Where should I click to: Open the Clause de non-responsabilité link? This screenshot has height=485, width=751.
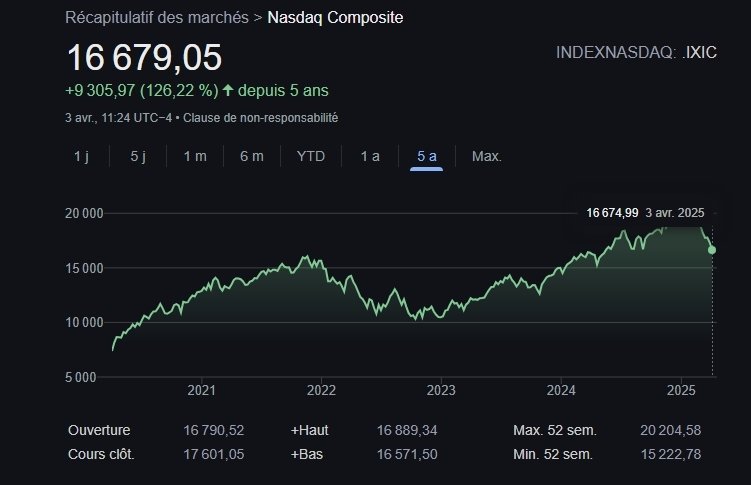(261, 118)
